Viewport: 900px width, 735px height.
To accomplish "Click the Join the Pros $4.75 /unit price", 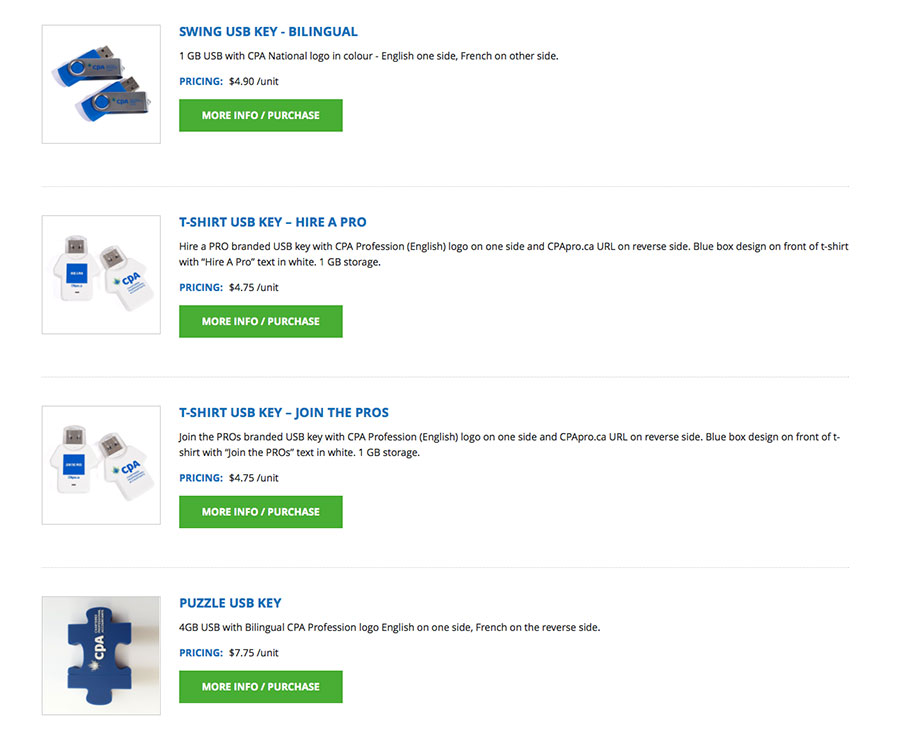I will click(254, 478).
